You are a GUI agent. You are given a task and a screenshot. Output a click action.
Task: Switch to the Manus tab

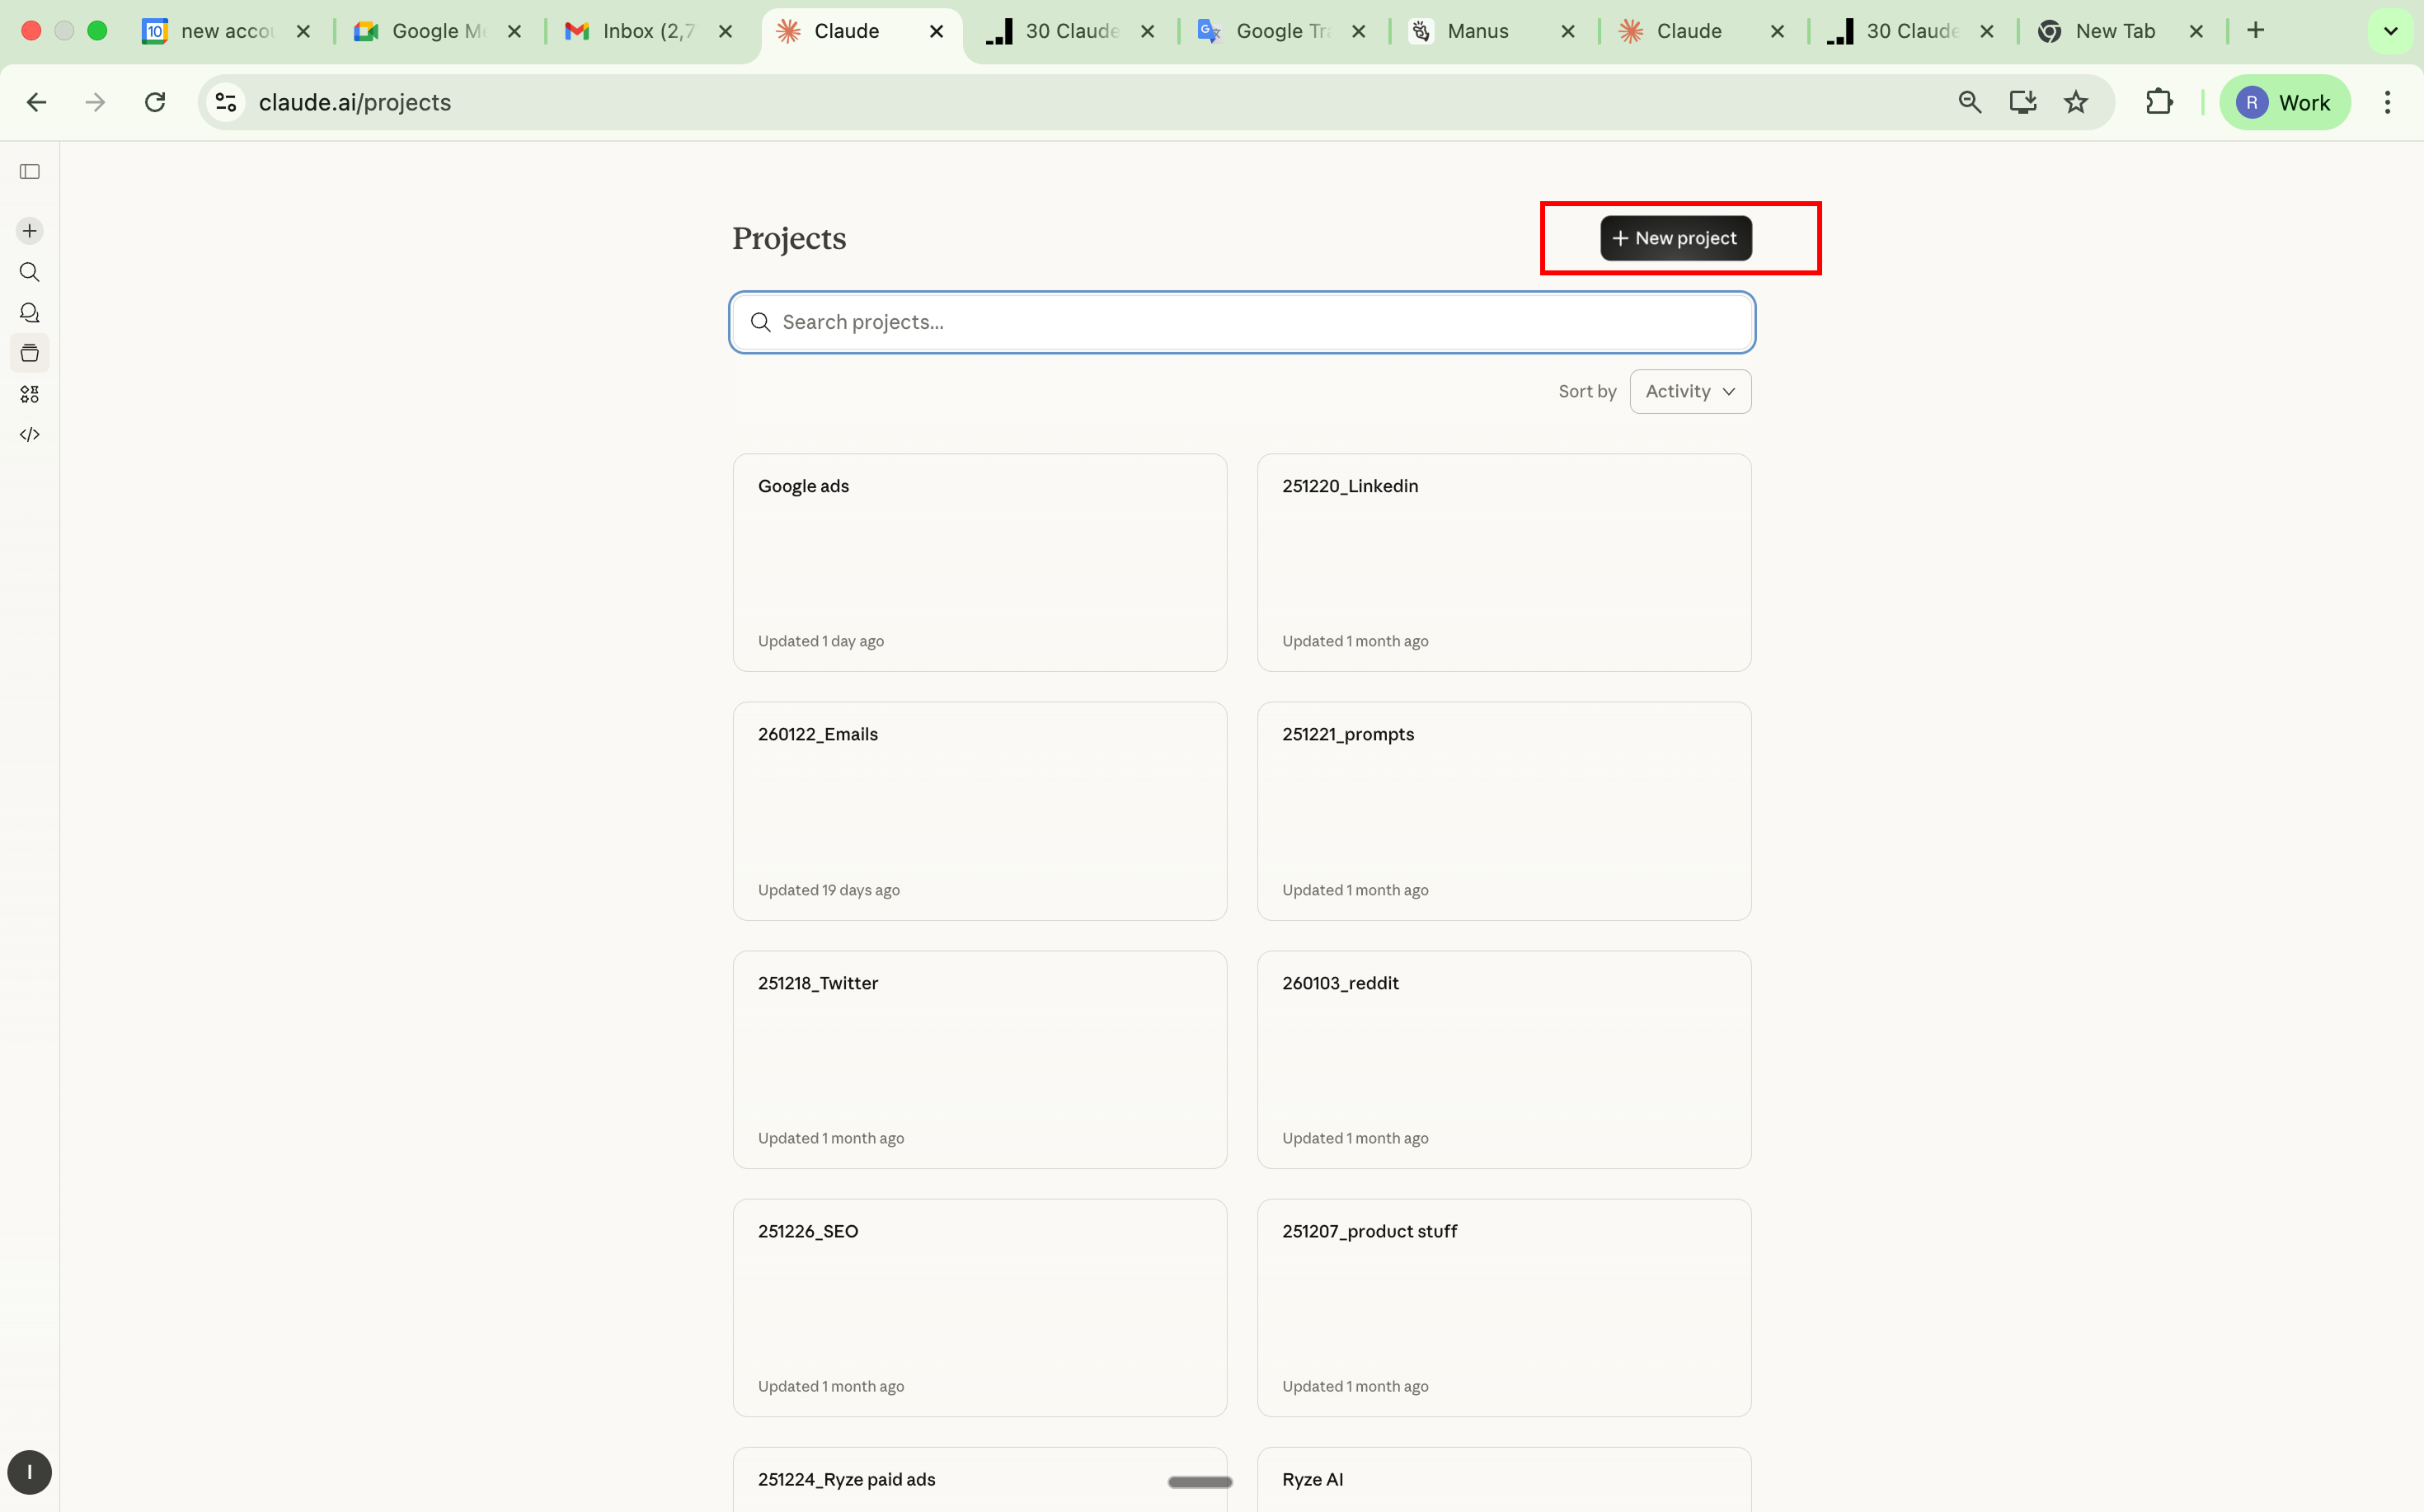pyautogui.click(x=1474, y=30)
